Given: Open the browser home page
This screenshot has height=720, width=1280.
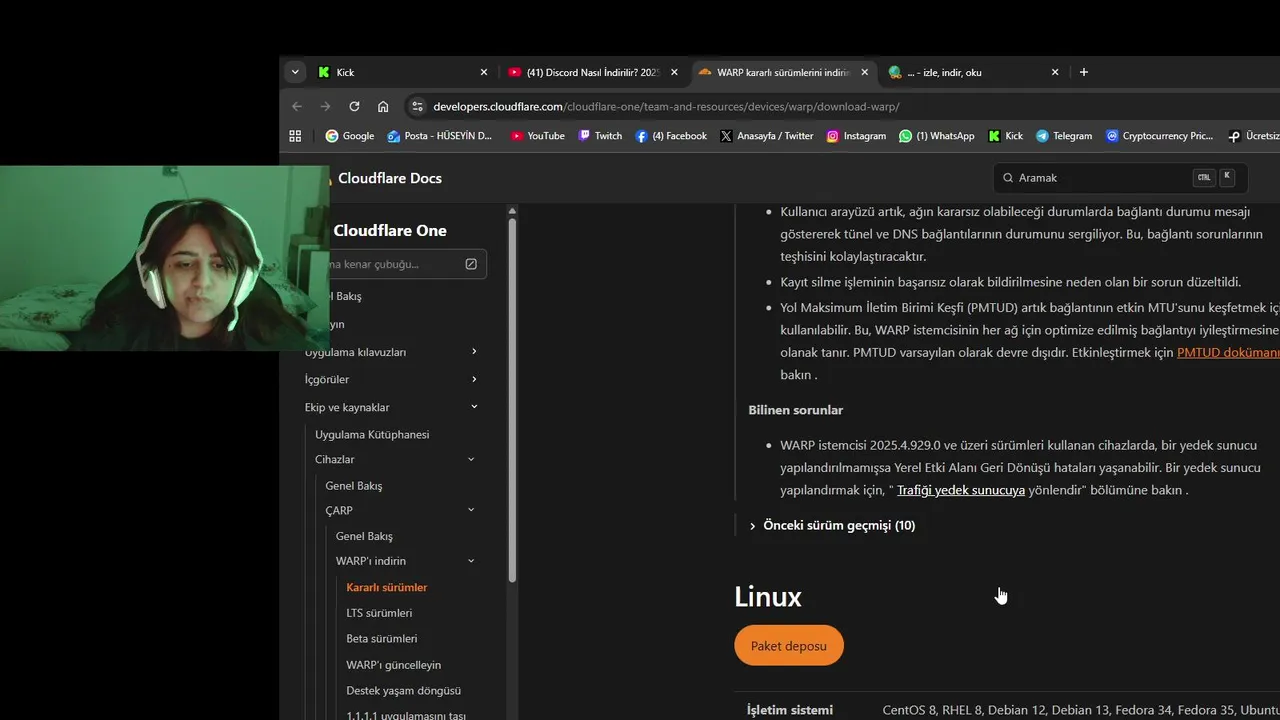Looking at the screenshot, I should (383, 106).
